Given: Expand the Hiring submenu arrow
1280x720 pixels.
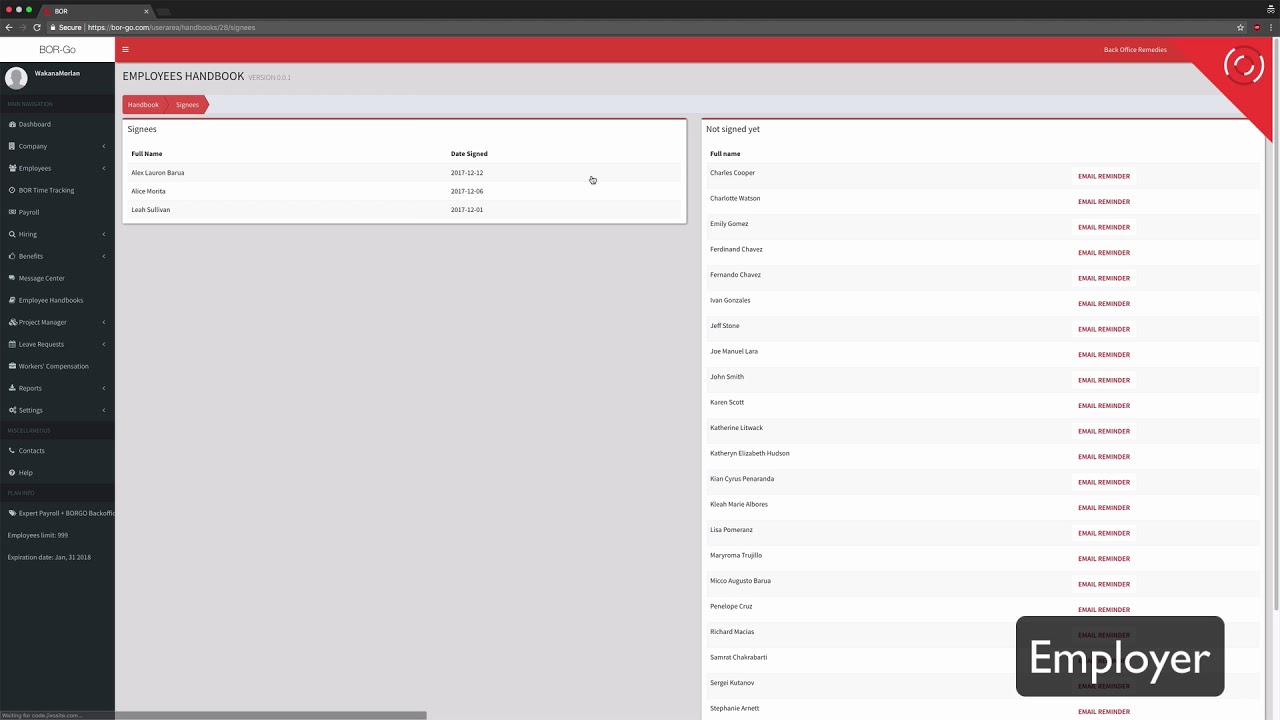Looking at the screenshot, I should pyautogui.click(x=104, y=234).
